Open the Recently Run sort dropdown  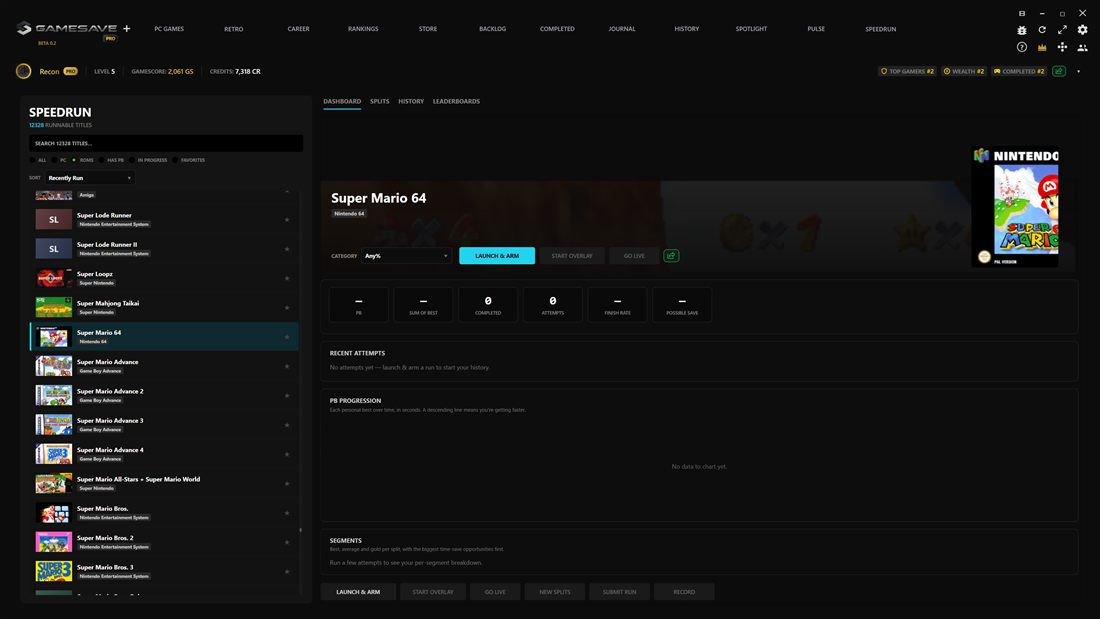pos(89,178)
